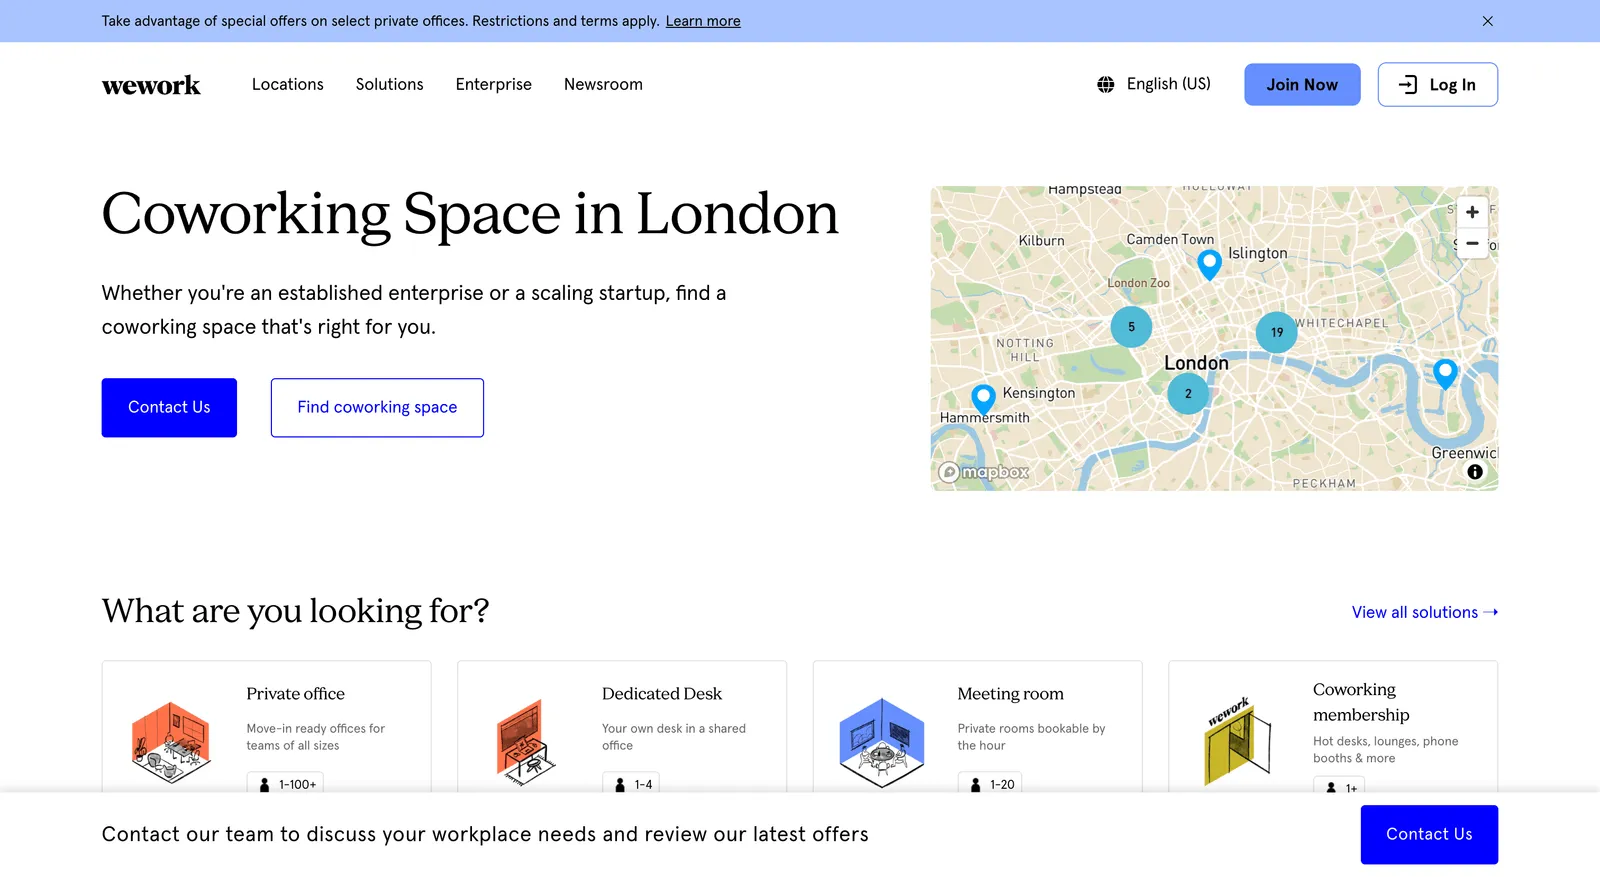The width and height of the screenshot is (1600, 877).
Task: Click the 1-4 capacity badge
Action: pyautogui.click(x=631, y=784)
